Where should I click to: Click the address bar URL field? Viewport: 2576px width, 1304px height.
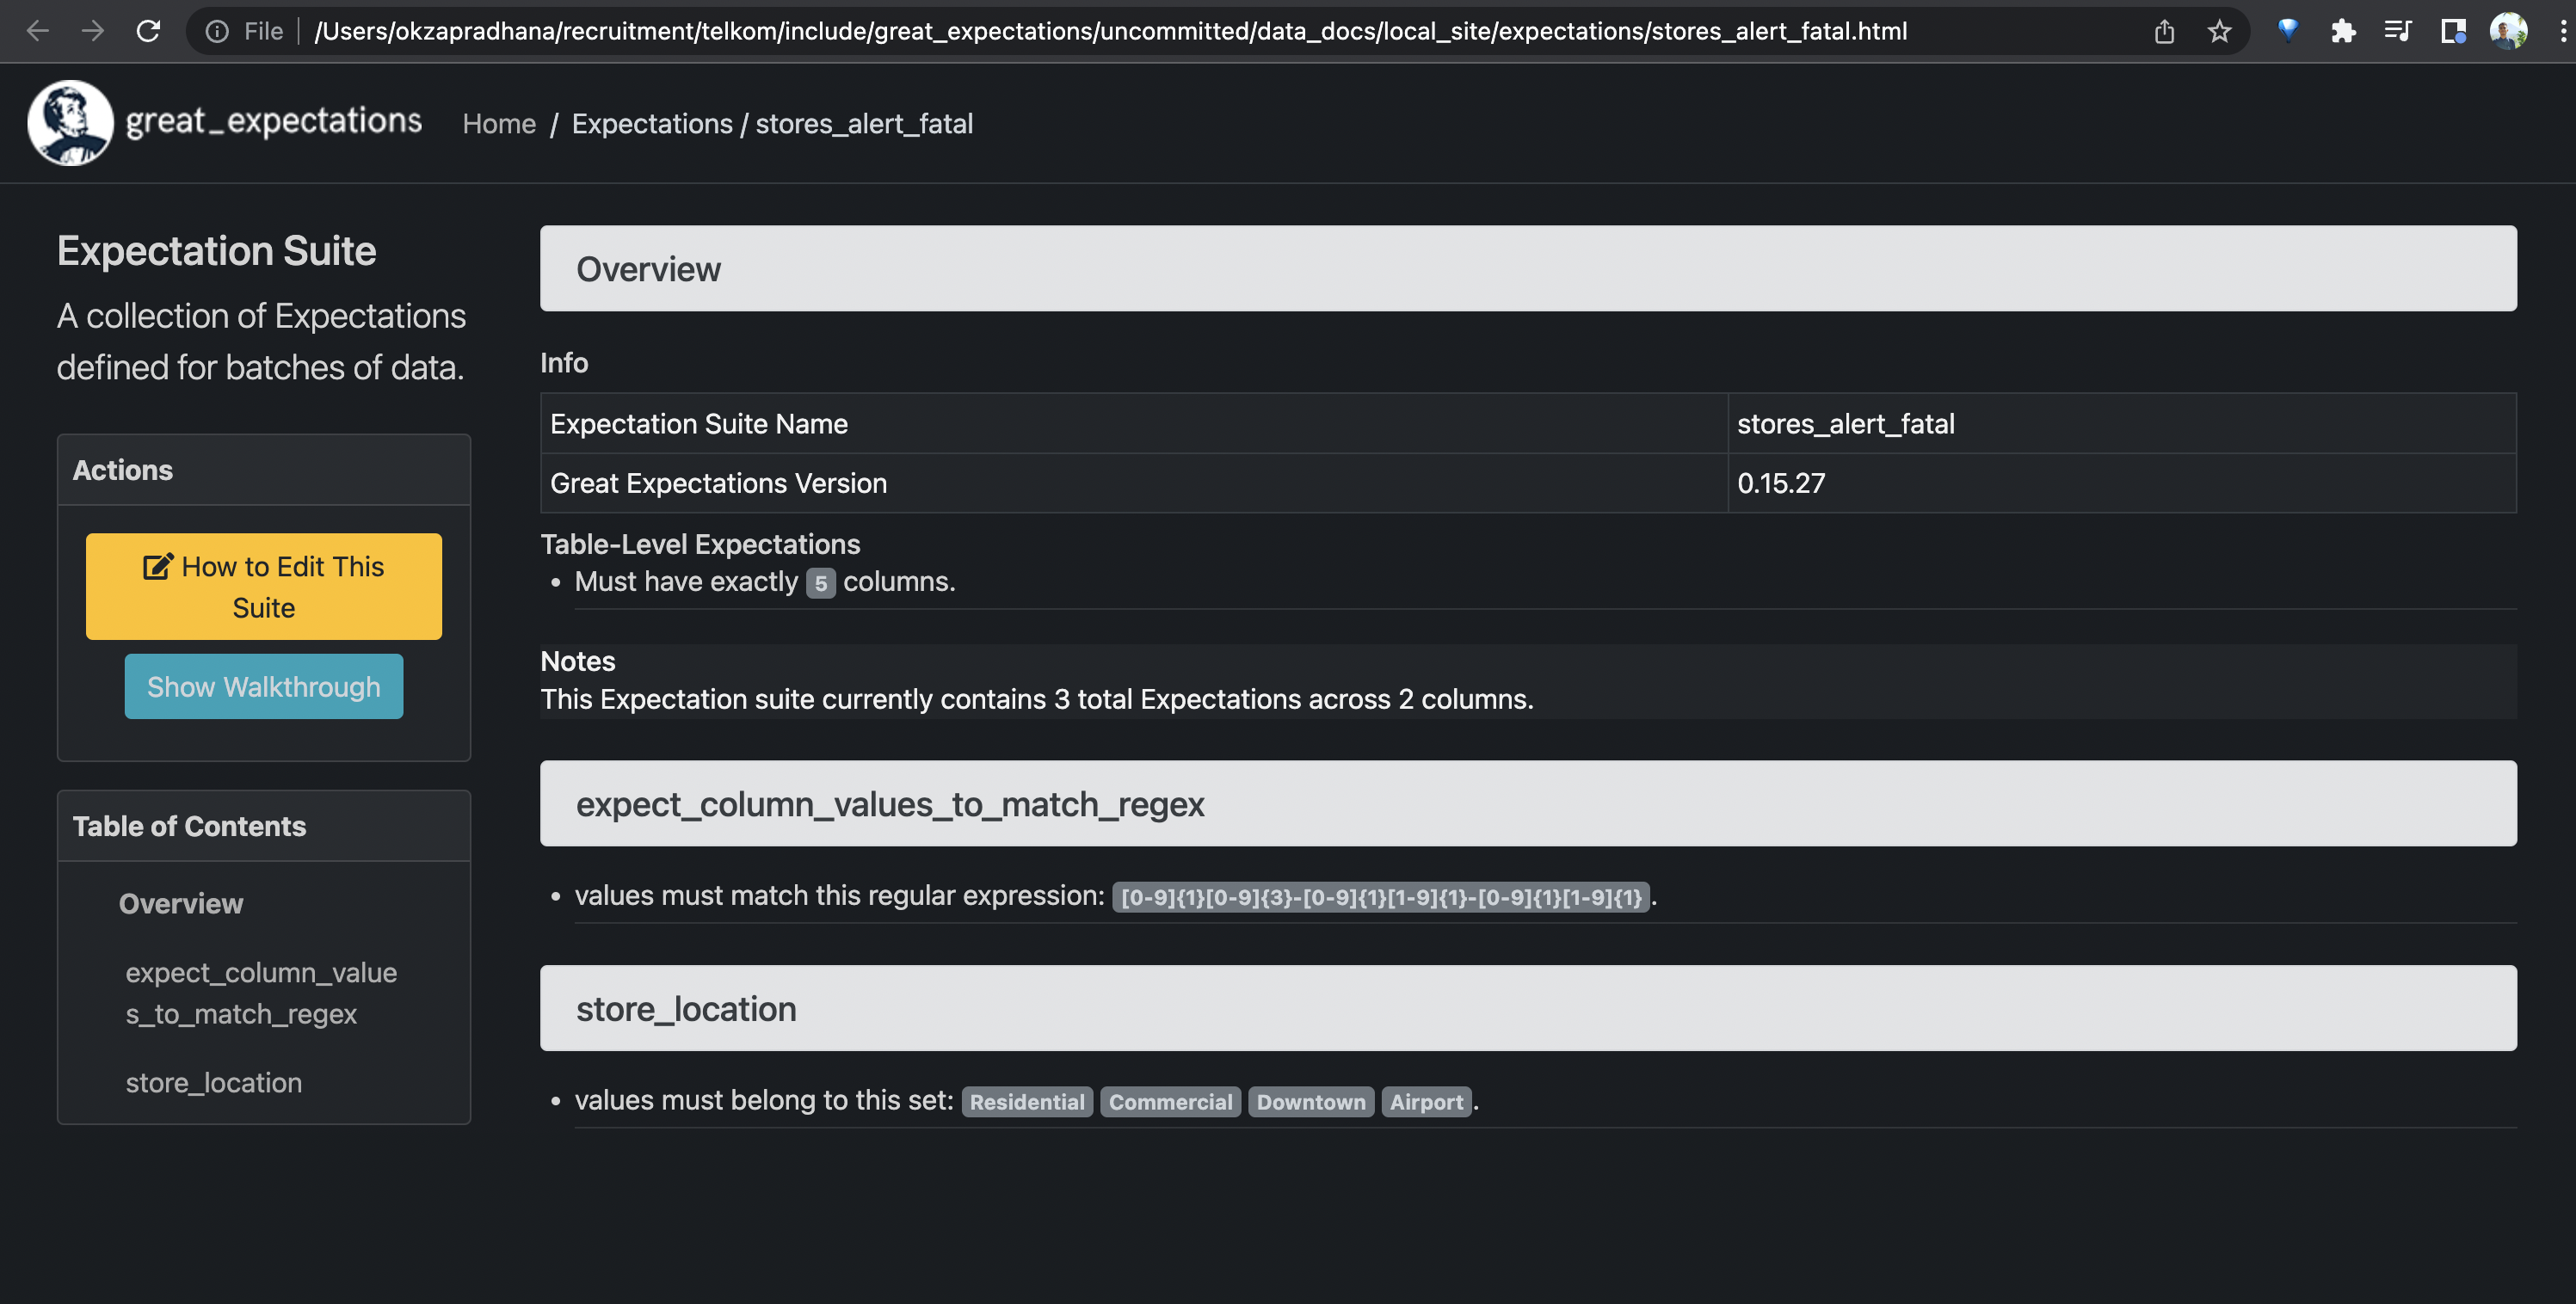[x=1110, y=31]
